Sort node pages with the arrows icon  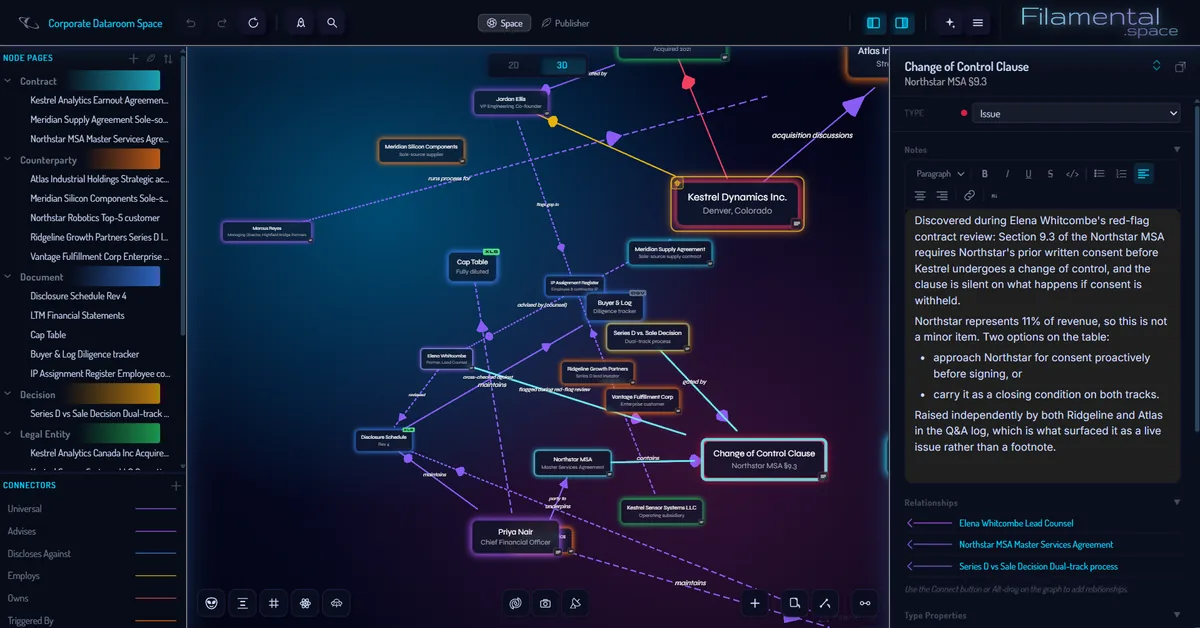[168, 58]
